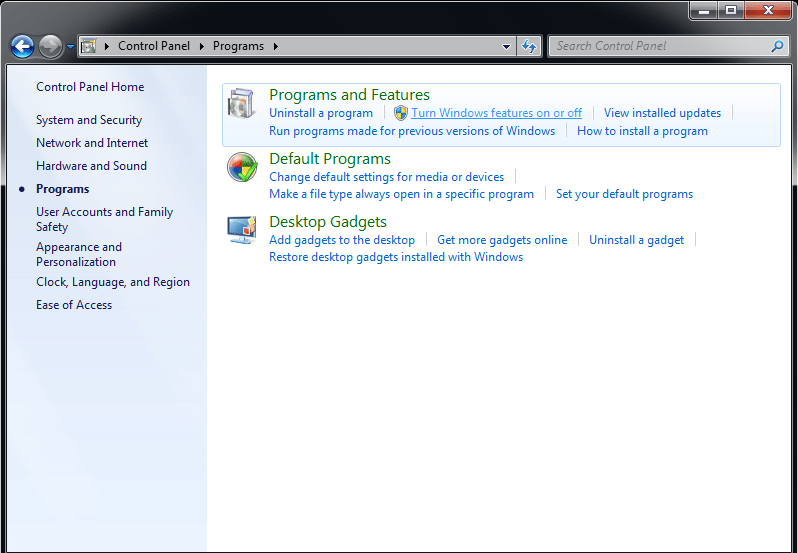Open the Programs and Features heading

coord(349,95)
